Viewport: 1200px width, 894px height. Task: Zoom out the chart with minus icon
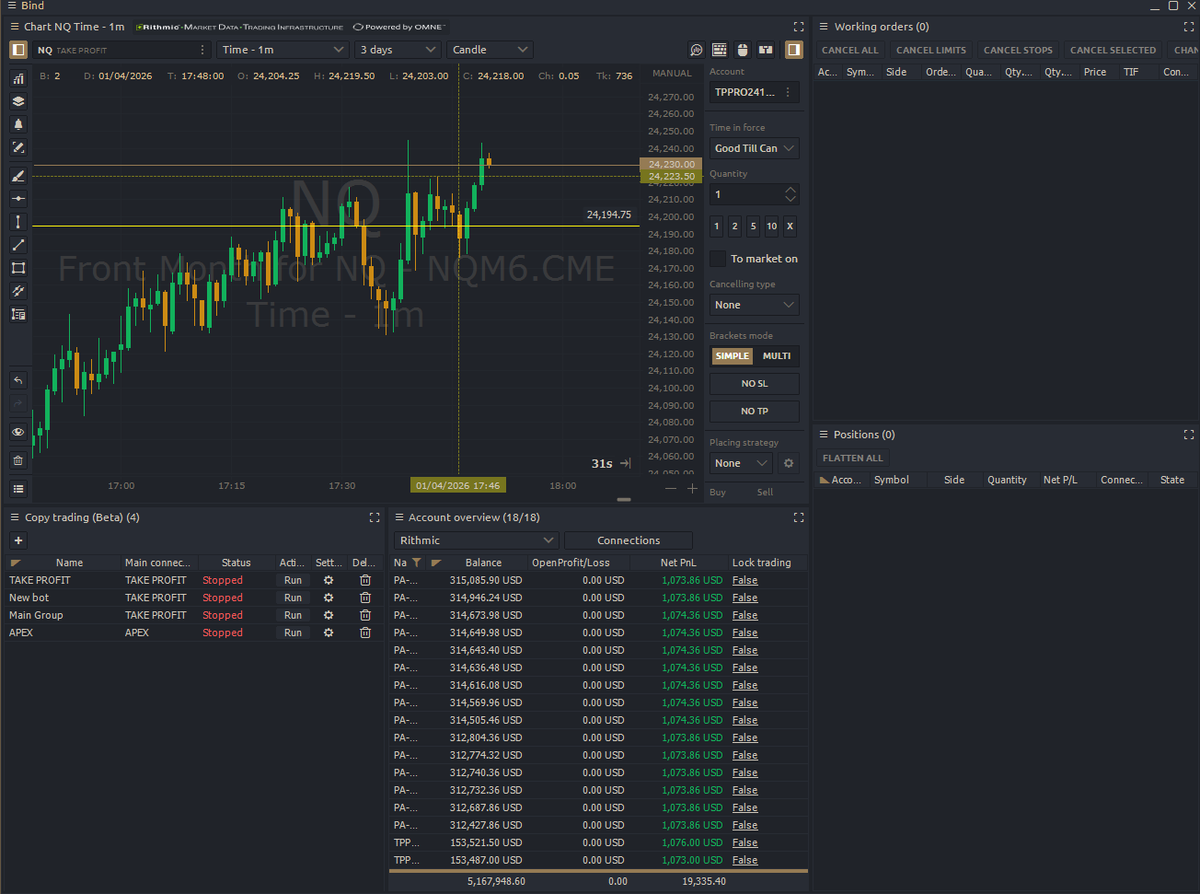[x=671, y=488]
